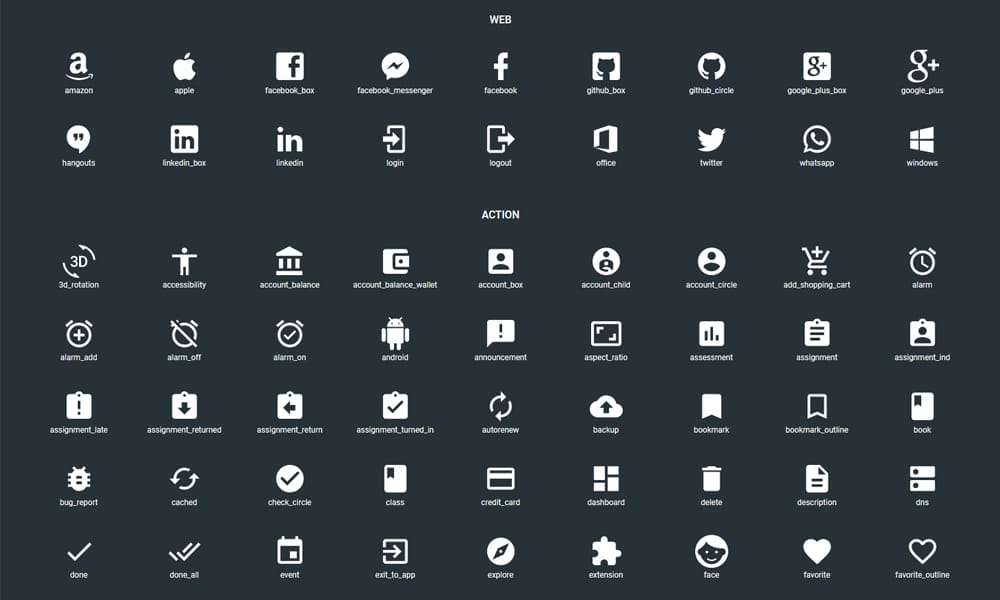Choose the alarm clock icon
Viewport: 1000px width, 600px height.
tap(922, 261)
